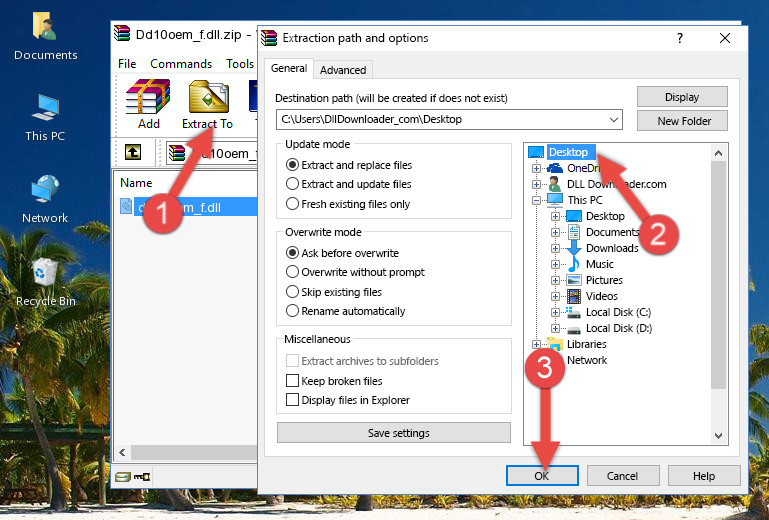Open the Commands menu in WinRAR
Viewport: 769px width, 520px height.
[181, 64]
